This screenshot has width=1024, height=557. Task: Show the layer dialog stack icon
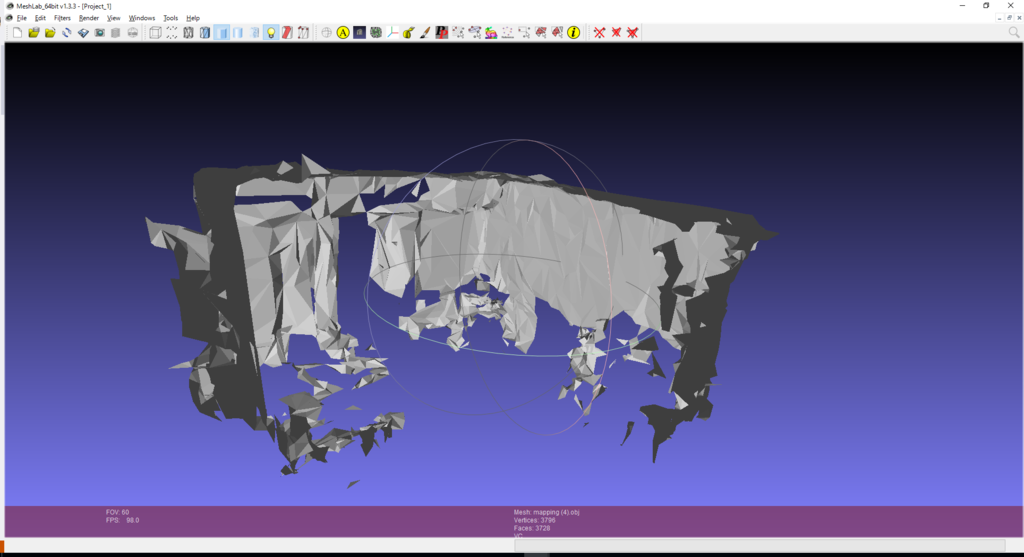[116, 33]
